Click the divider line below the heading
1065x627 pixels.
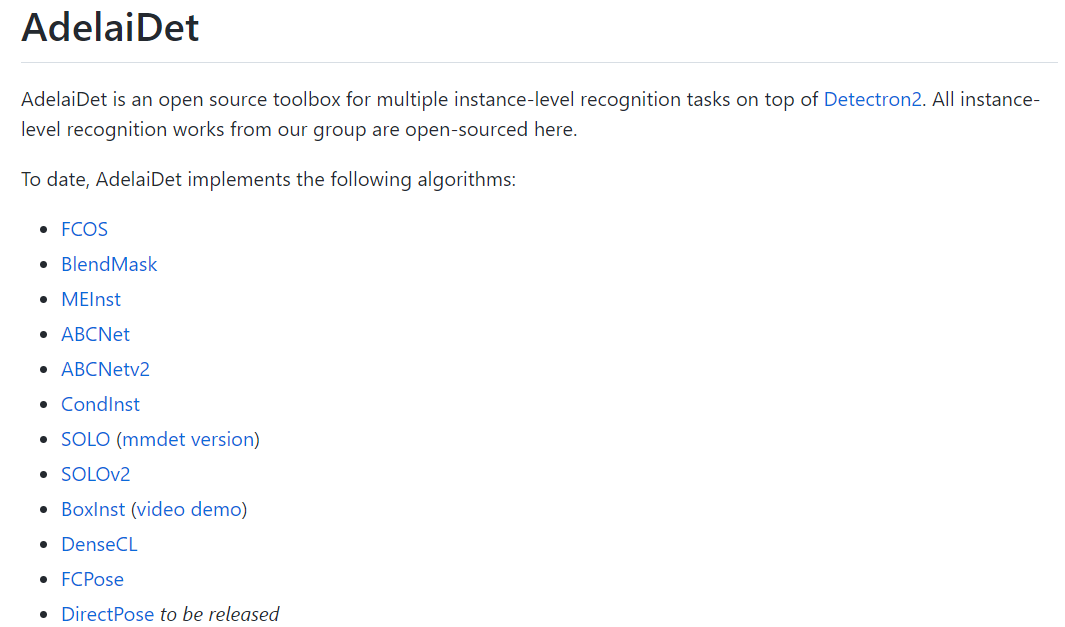(x=539, y=63)
